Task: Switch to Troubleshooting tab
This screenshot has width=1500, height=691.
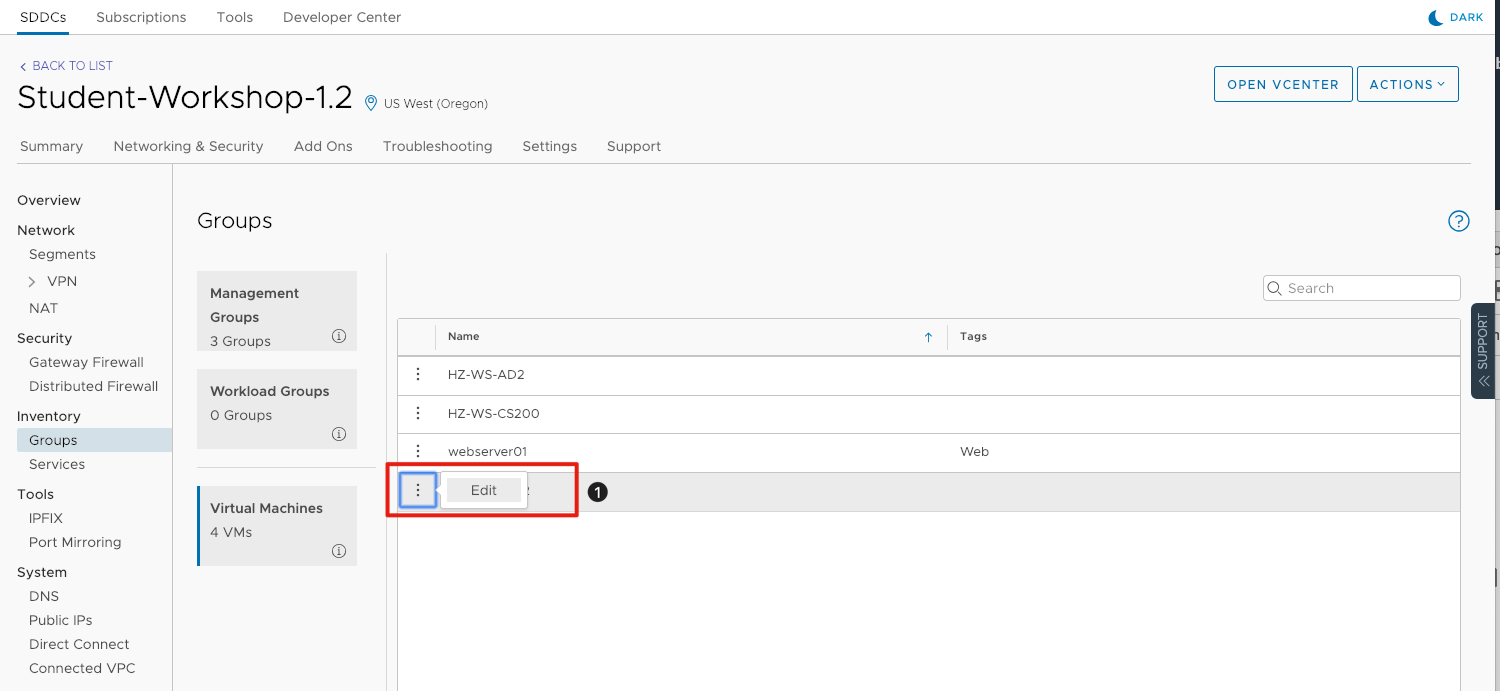Action: (437, 146)
